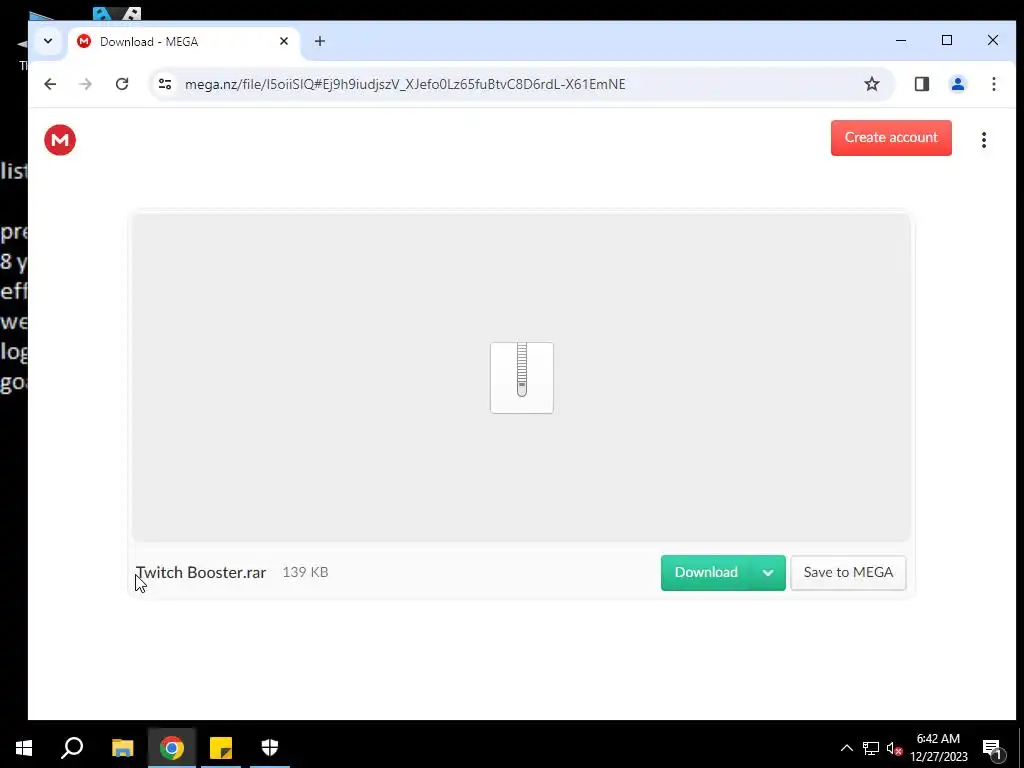Bookmark this page with the star icon
Screen dimensions: 1024x768
click(872, 84)
